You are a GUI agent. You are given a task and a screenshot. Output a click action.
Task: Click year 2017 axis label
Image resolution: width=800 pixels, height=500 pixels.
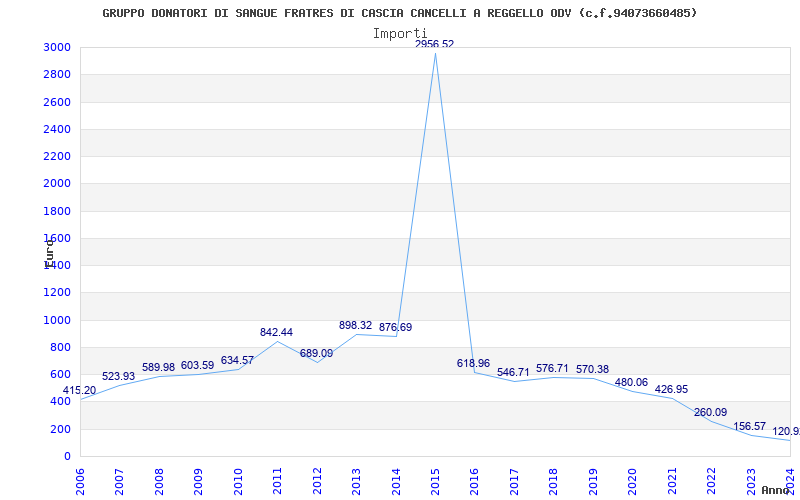514,481
